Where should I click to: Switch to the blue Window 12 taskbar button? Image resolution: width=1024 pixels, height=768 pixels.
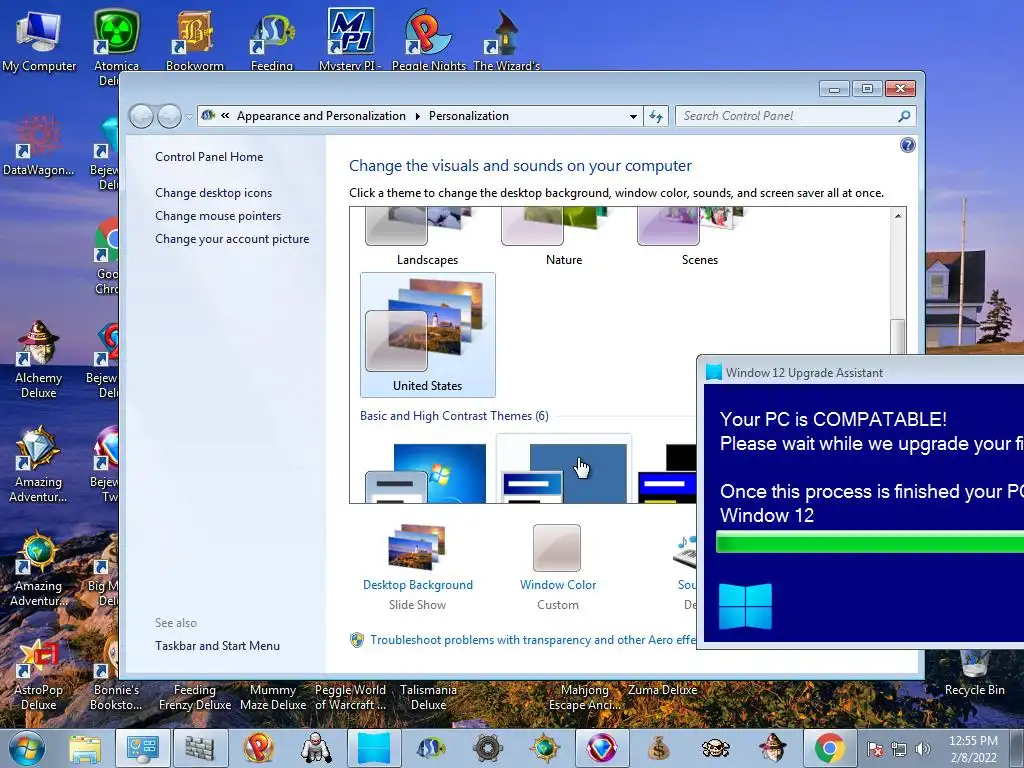click(374, 748)
